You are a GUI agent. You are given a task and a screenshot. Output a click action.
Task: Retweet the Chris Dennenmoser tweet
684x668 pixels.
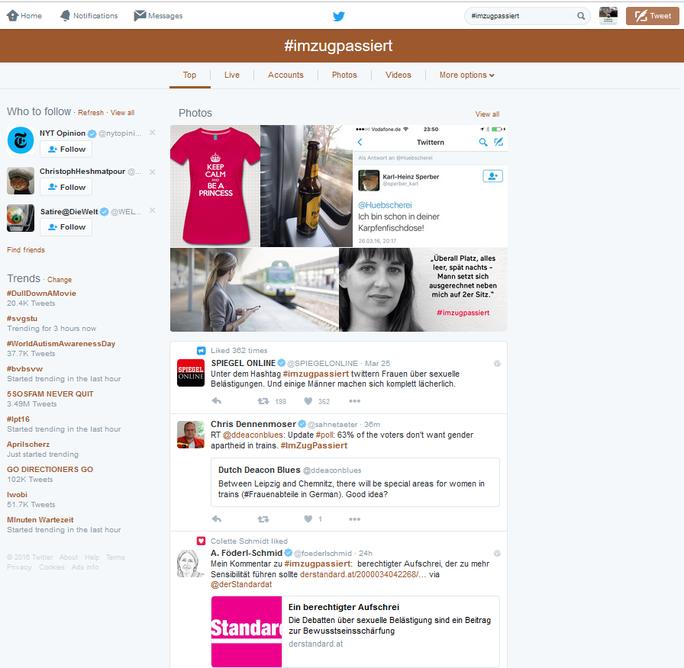263,519
